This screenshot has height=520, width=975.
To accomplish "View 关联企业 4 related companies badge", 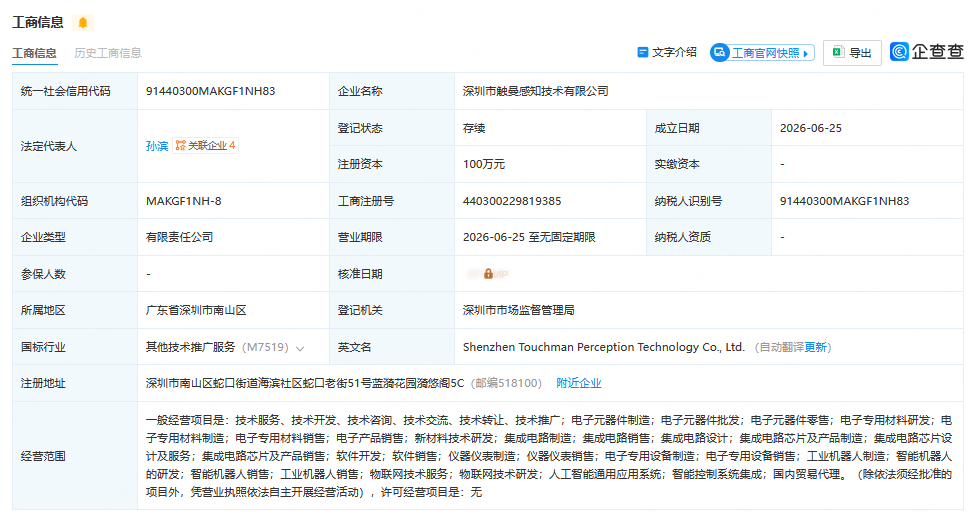I will (205, 146).
